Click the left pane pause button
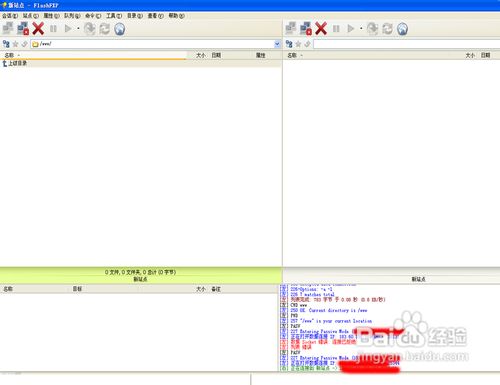Screen dimensions: 500x385 53,29
